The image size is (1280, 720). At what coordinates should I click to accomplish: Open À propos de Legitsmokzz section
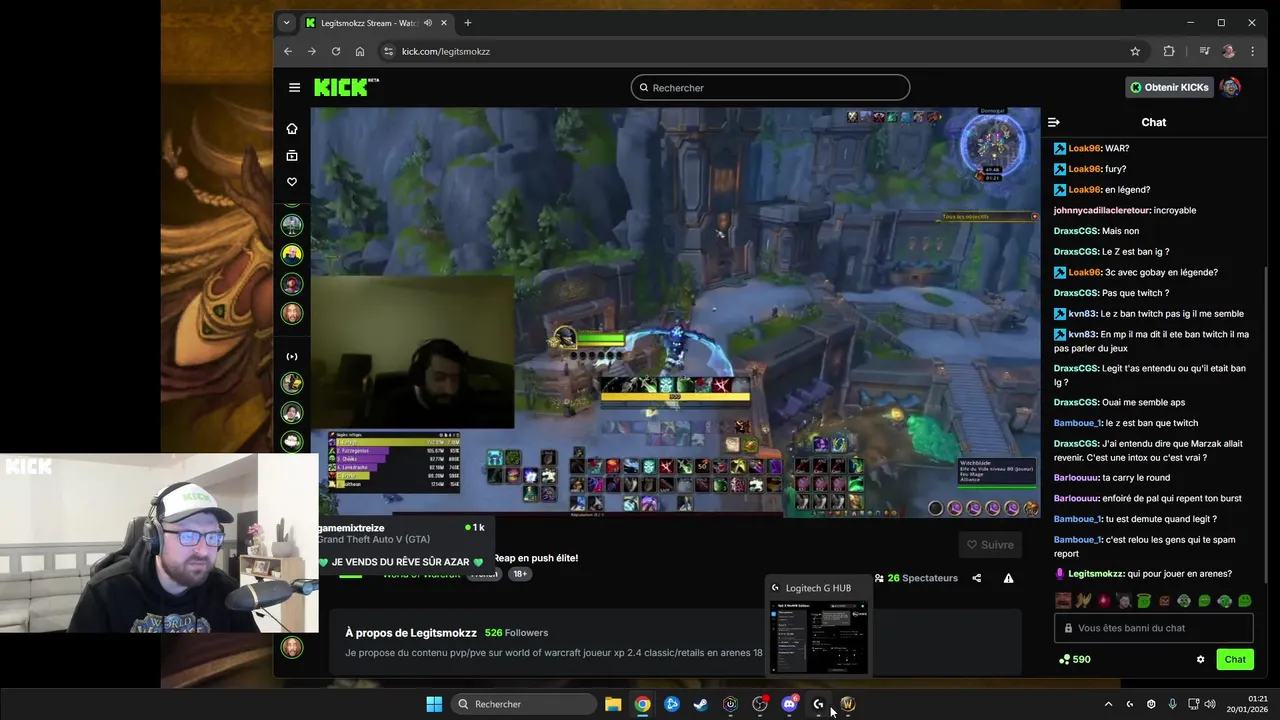coord(411,633)
